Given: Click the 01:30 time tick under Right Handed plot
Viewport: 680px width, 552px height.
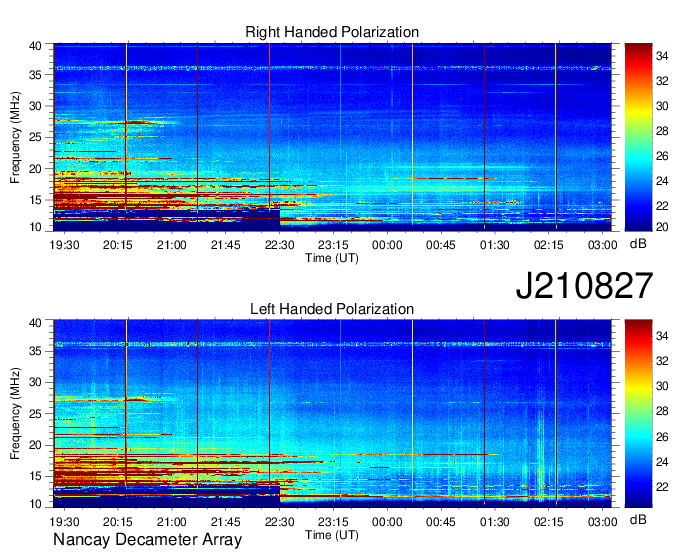Looking at the screenshot, I should 494,245.
